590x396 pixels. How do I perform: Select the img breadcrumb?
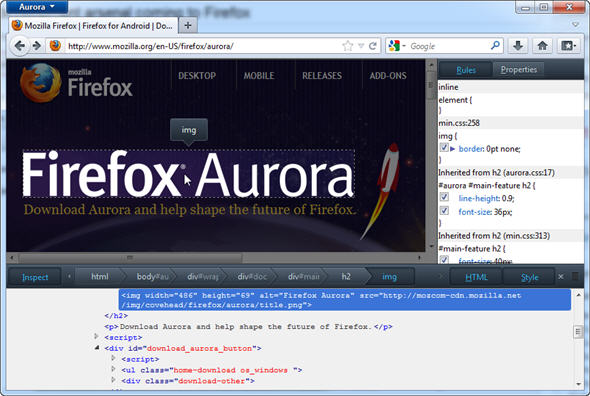[389, 277]
